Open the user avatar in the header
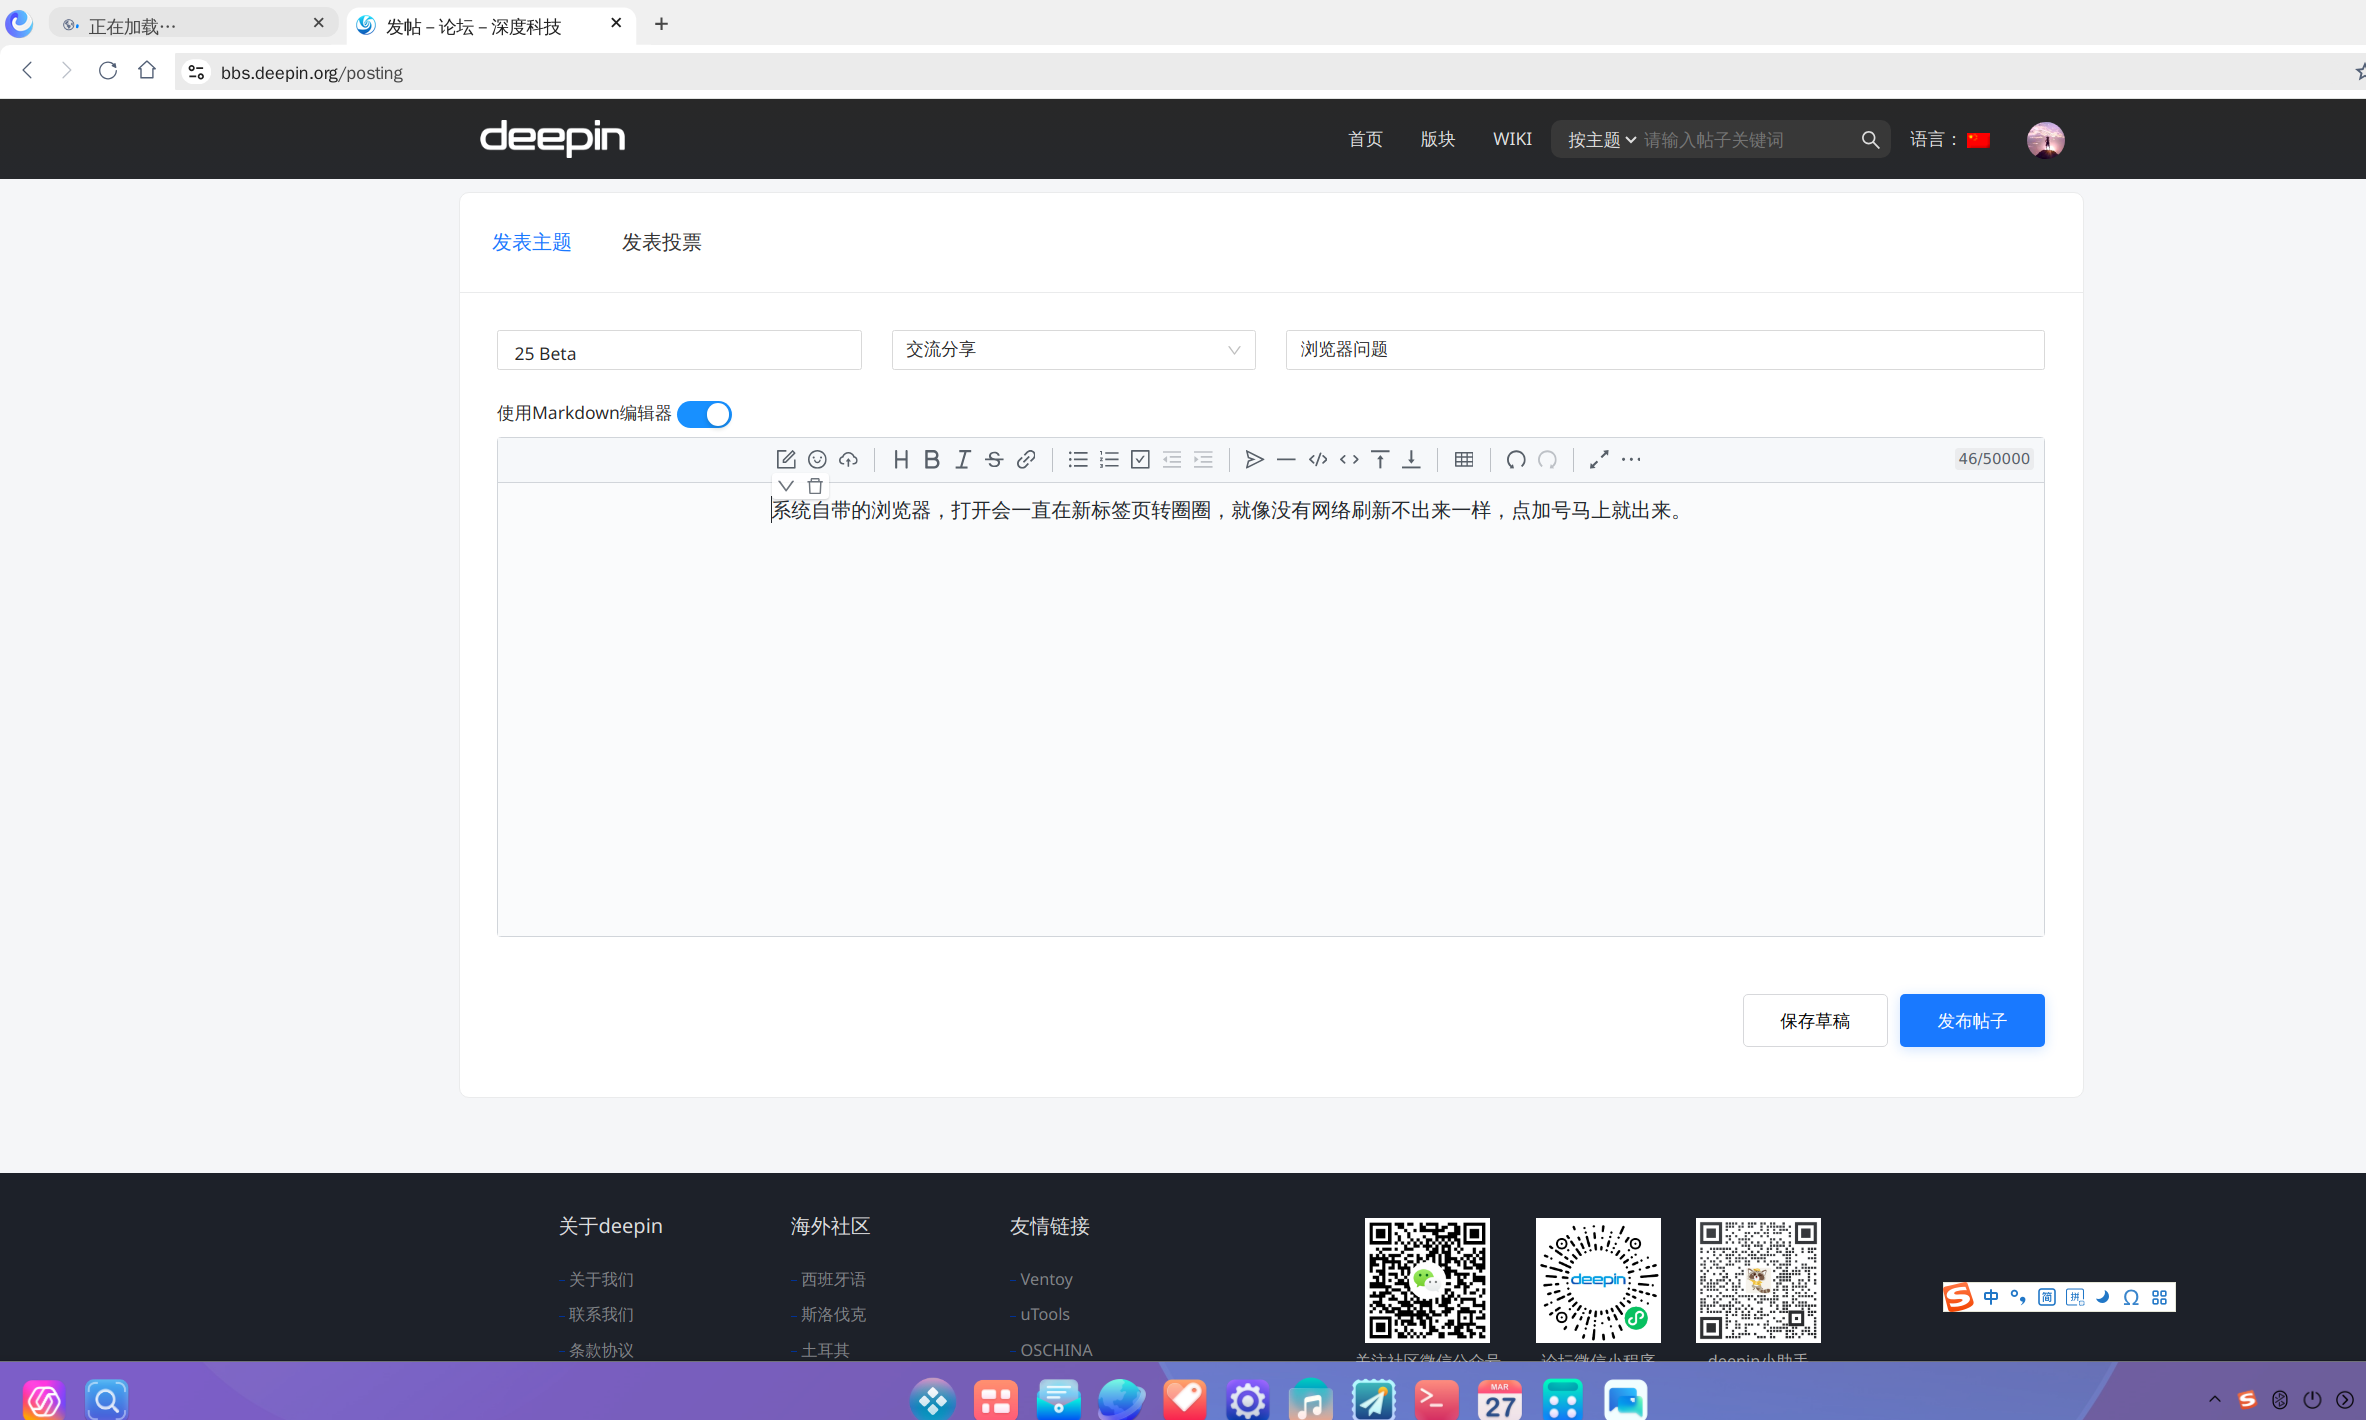The width and height of the screenshot is (2366, 1420). point(2045,140)
